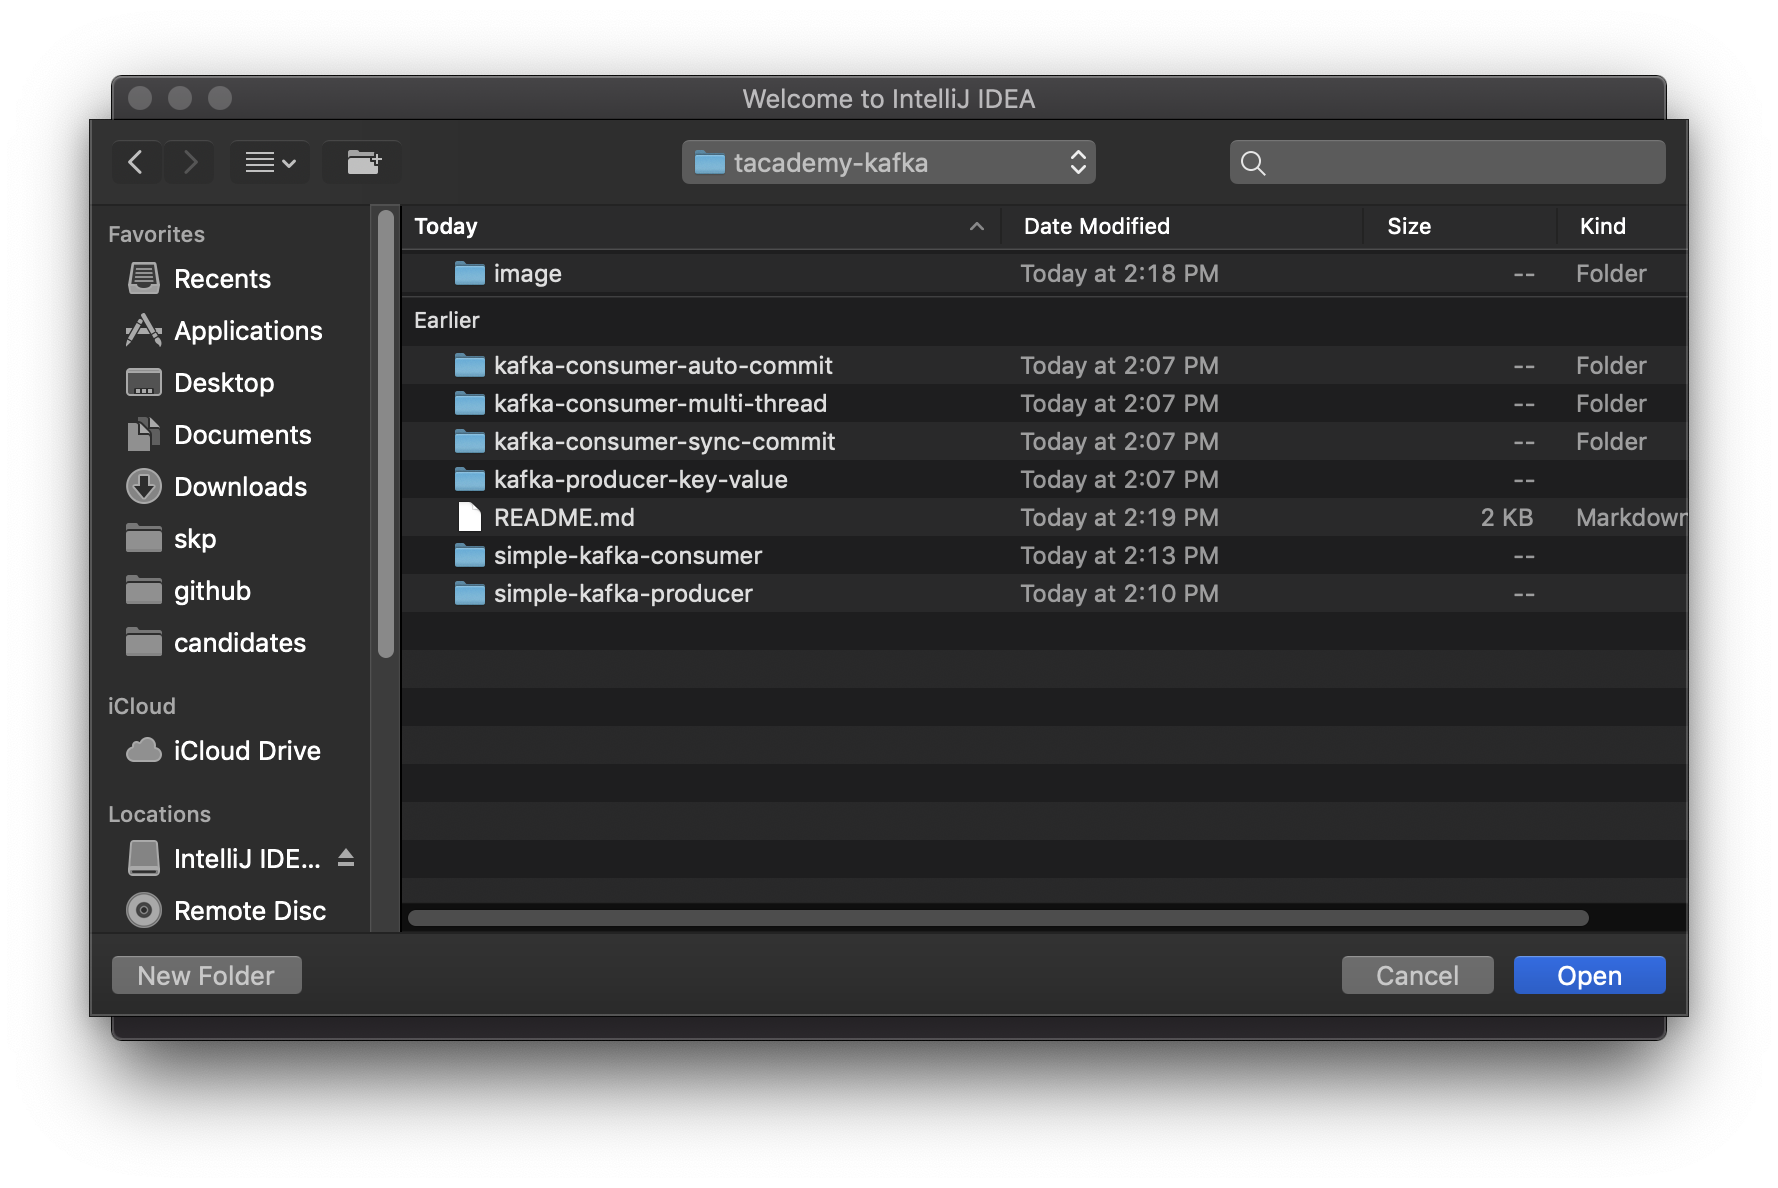
Task: Click the Earlier group header
Action: (447, 320)
